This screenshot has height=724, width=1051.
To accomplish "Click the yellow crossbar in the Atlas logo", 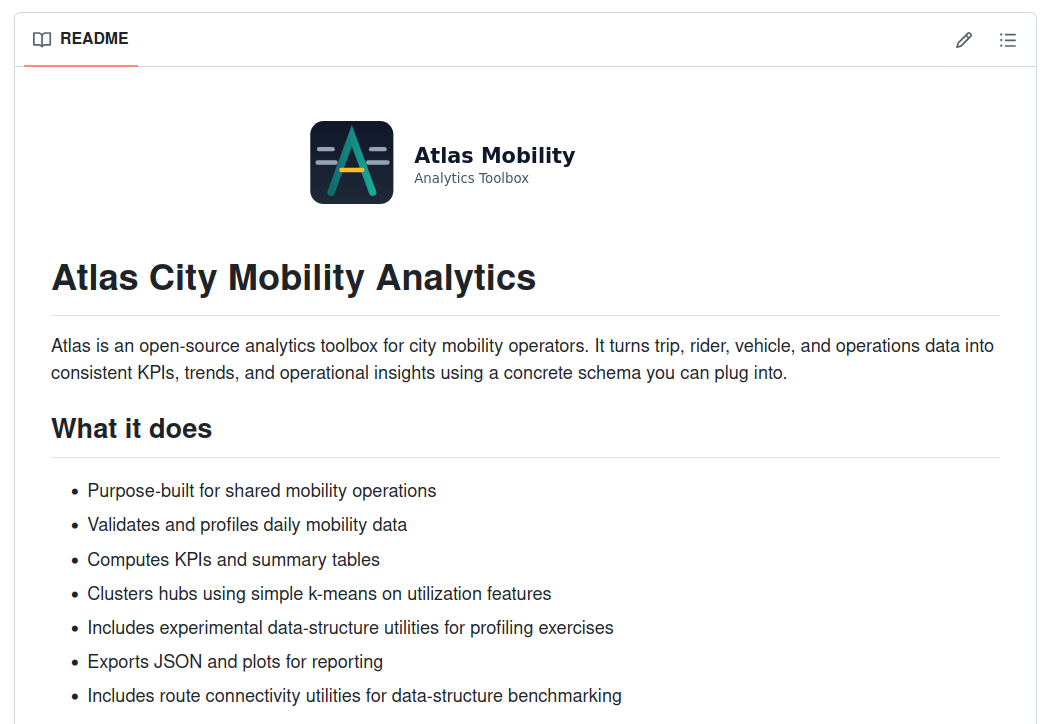I will pos(351,170).
